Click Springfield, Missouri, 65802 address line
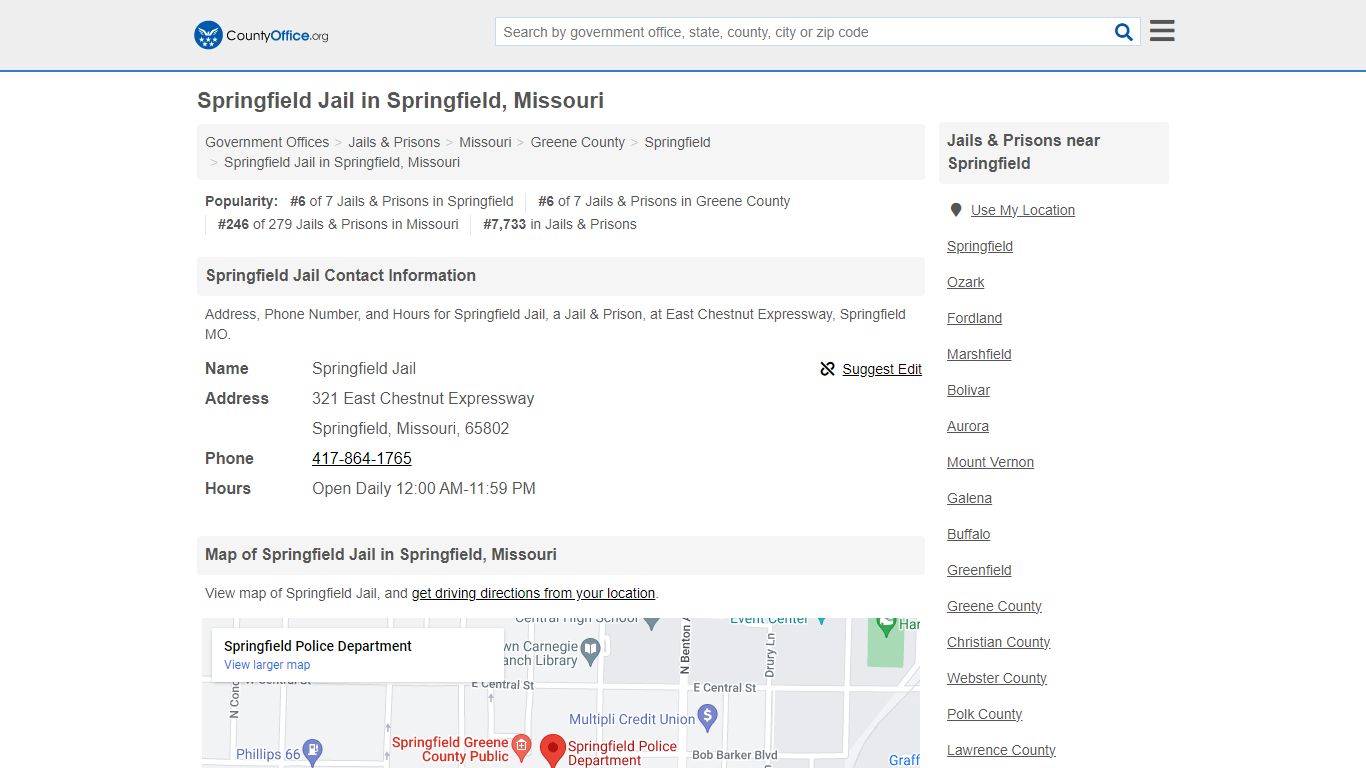The image size is (1366, 768). tap(411, 428)
